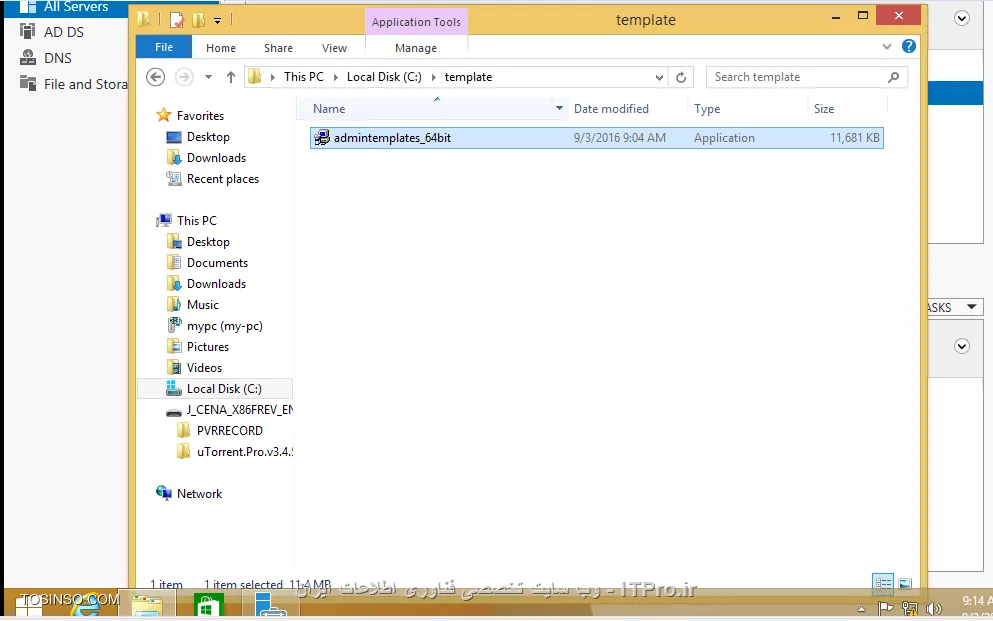The width and height of the screenshot is (993, 621).
Task: Go back with the Back arrow button
Action: point(156,77)
